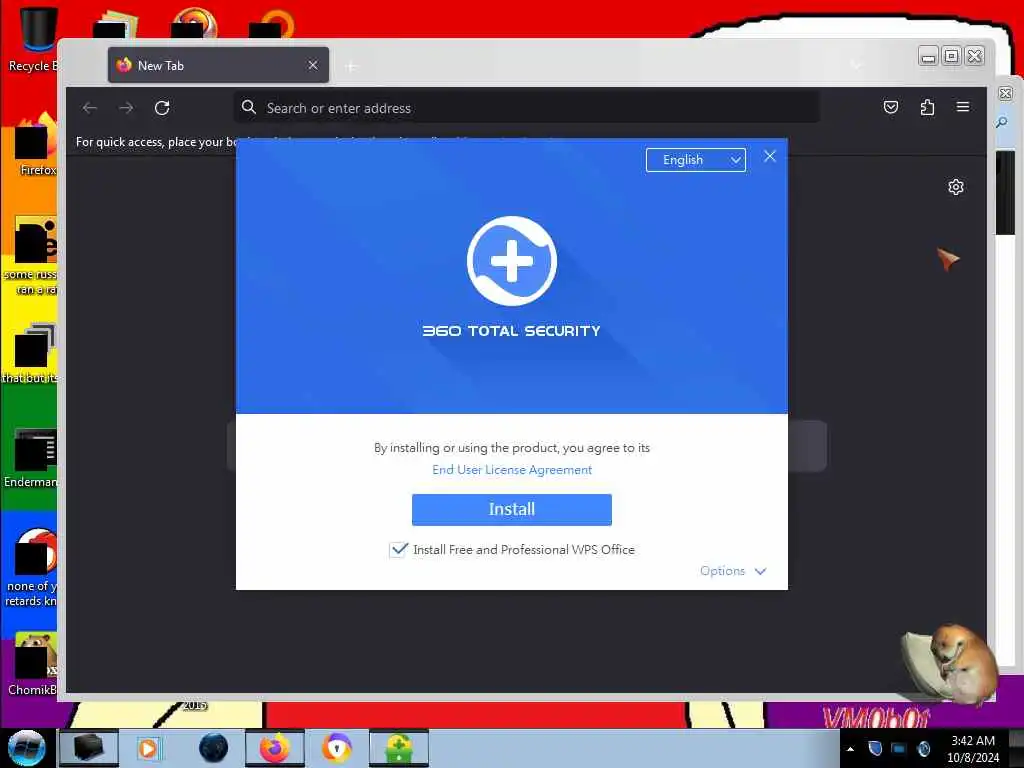This screenshot has height=768, width=1024.
Task: Focus the Search or enter address bar
Action: click(x=526, y=108)
